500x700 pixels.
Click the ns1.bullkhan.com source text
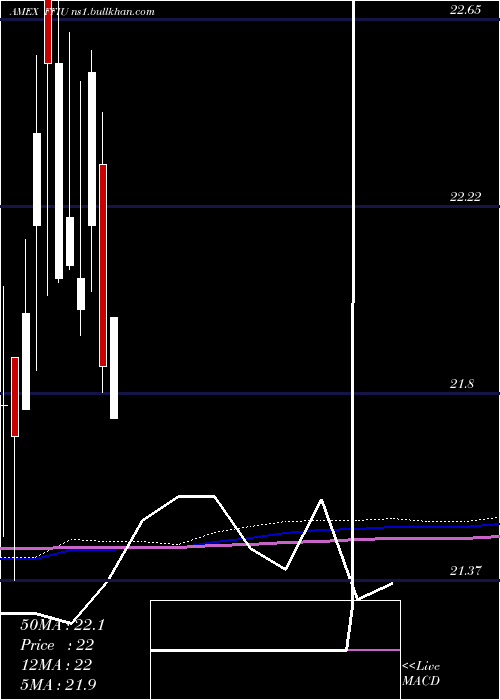113,12
